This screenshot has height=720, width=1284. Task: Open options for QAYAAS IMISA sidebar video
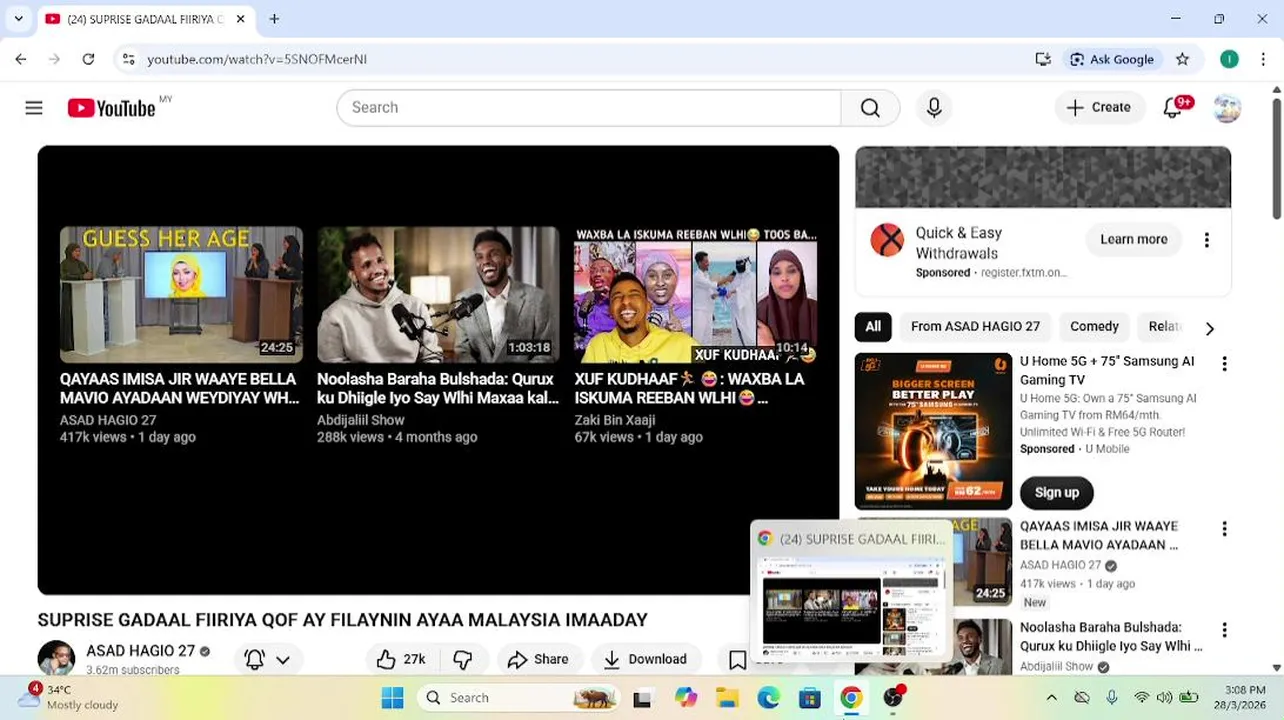point(1224,529)
